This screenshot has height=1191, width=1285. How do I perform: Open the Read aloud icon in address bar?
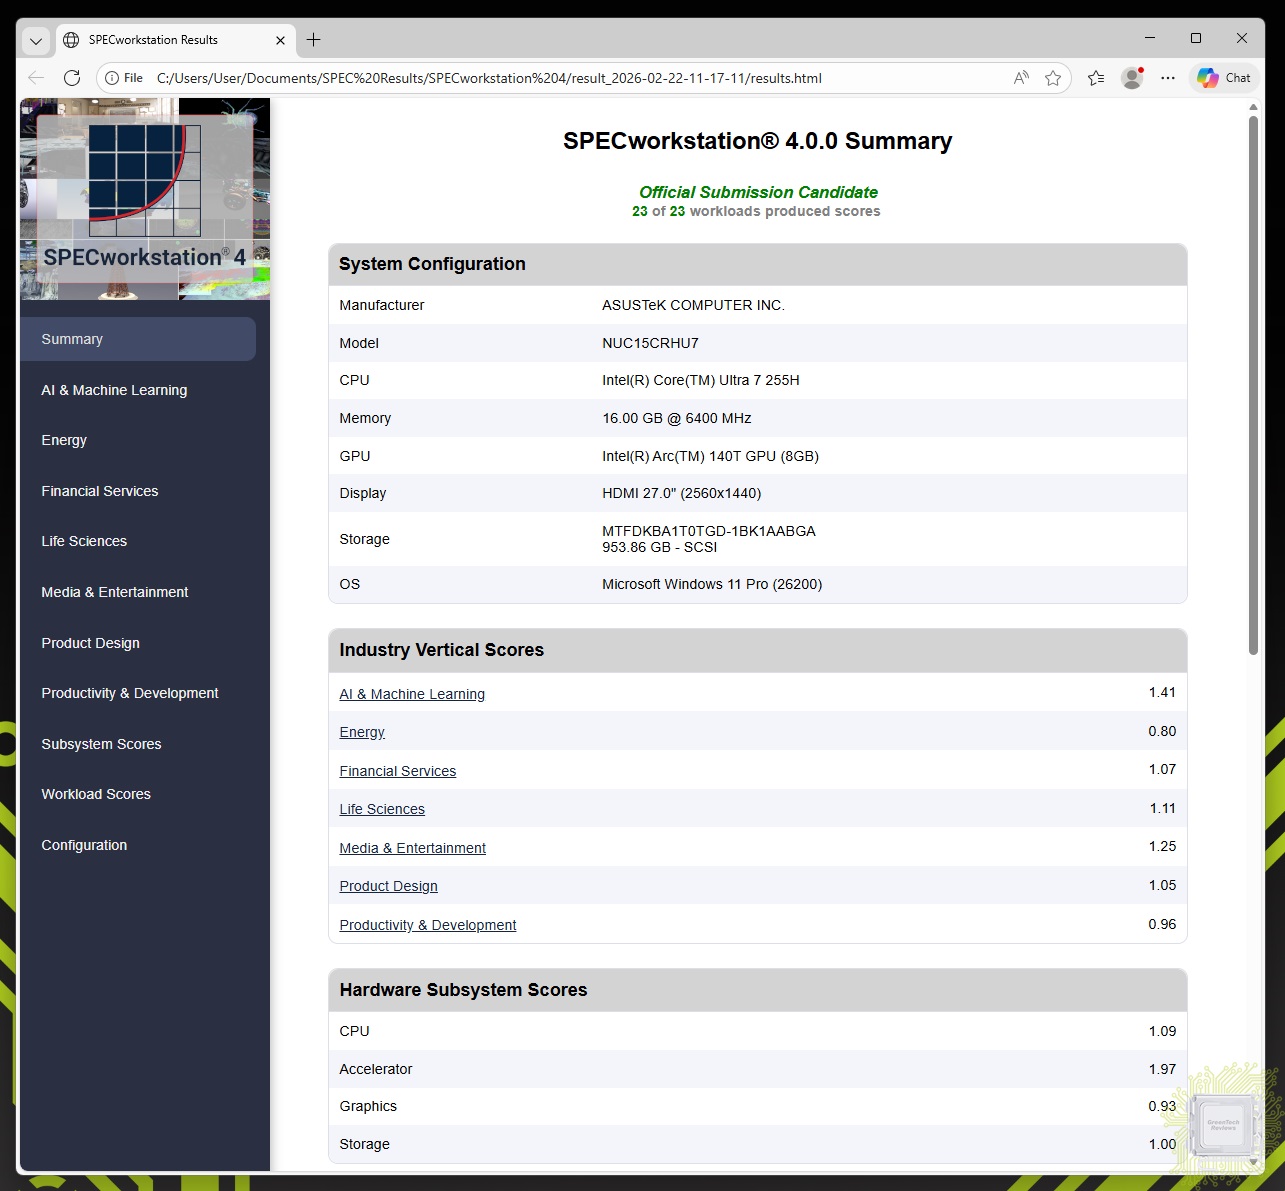coord(1021,78)
